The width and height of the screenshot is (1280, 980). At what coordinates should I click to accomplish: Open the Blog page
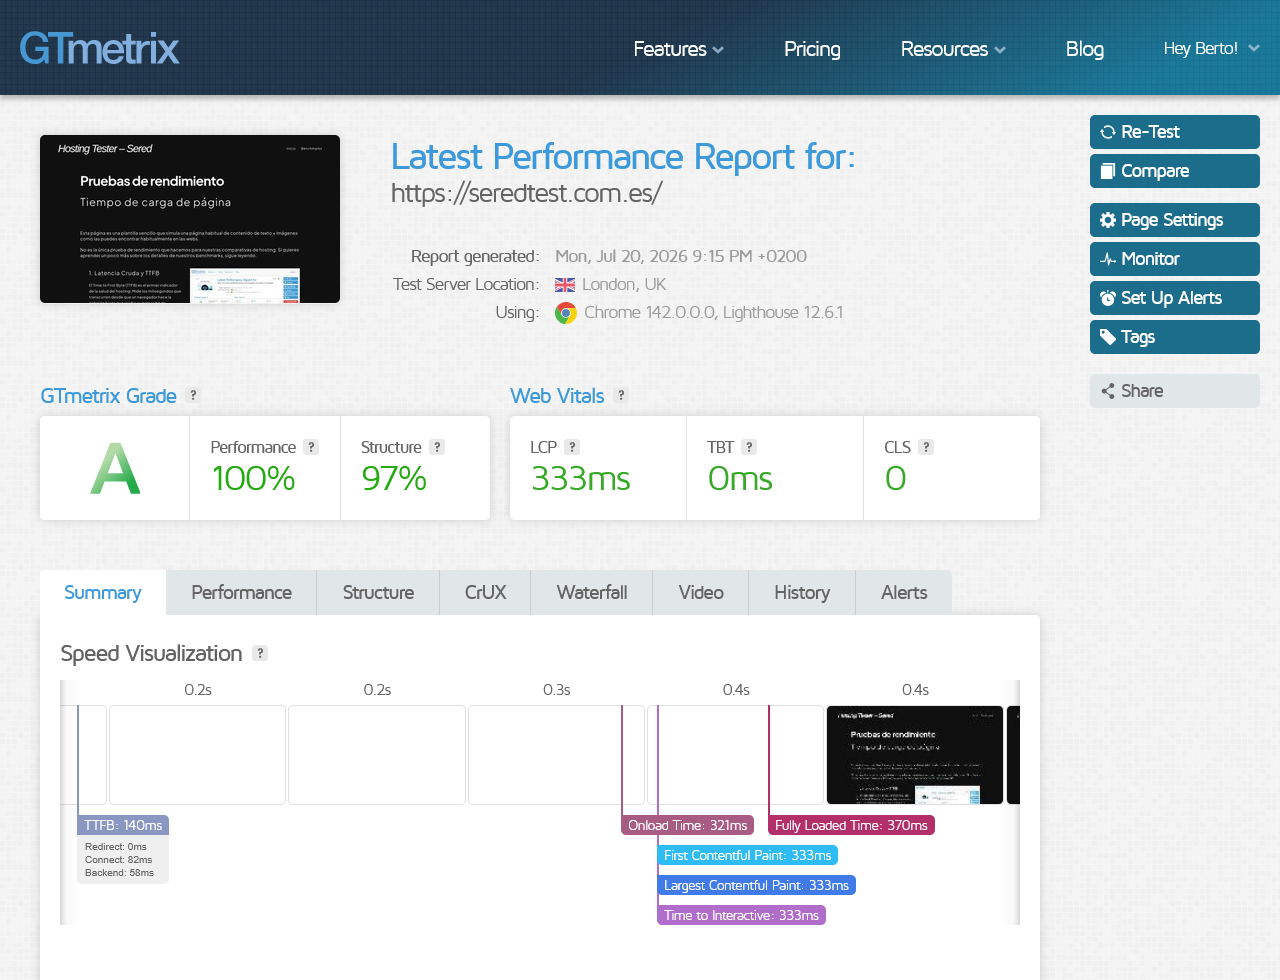[x=1085, y=49]
